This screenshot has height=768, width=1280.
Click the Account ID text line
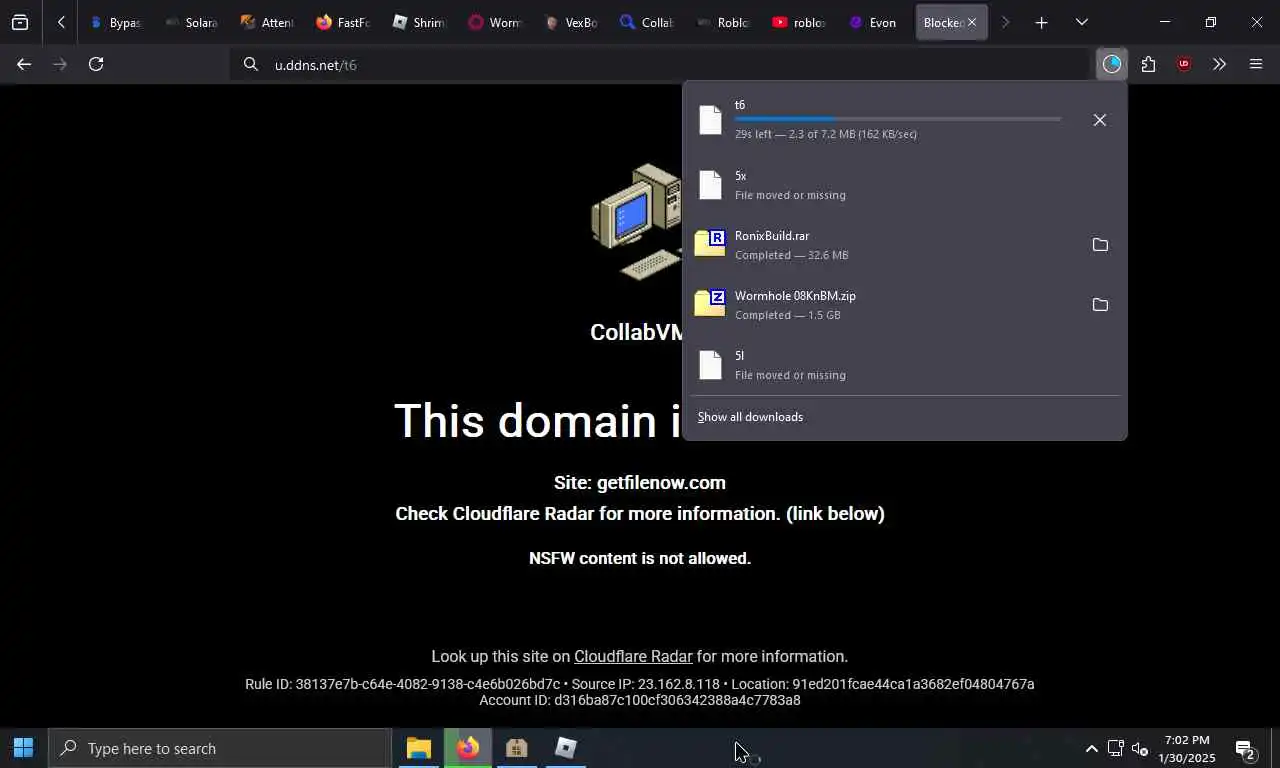pyautogui.click(x=640, y=700)
